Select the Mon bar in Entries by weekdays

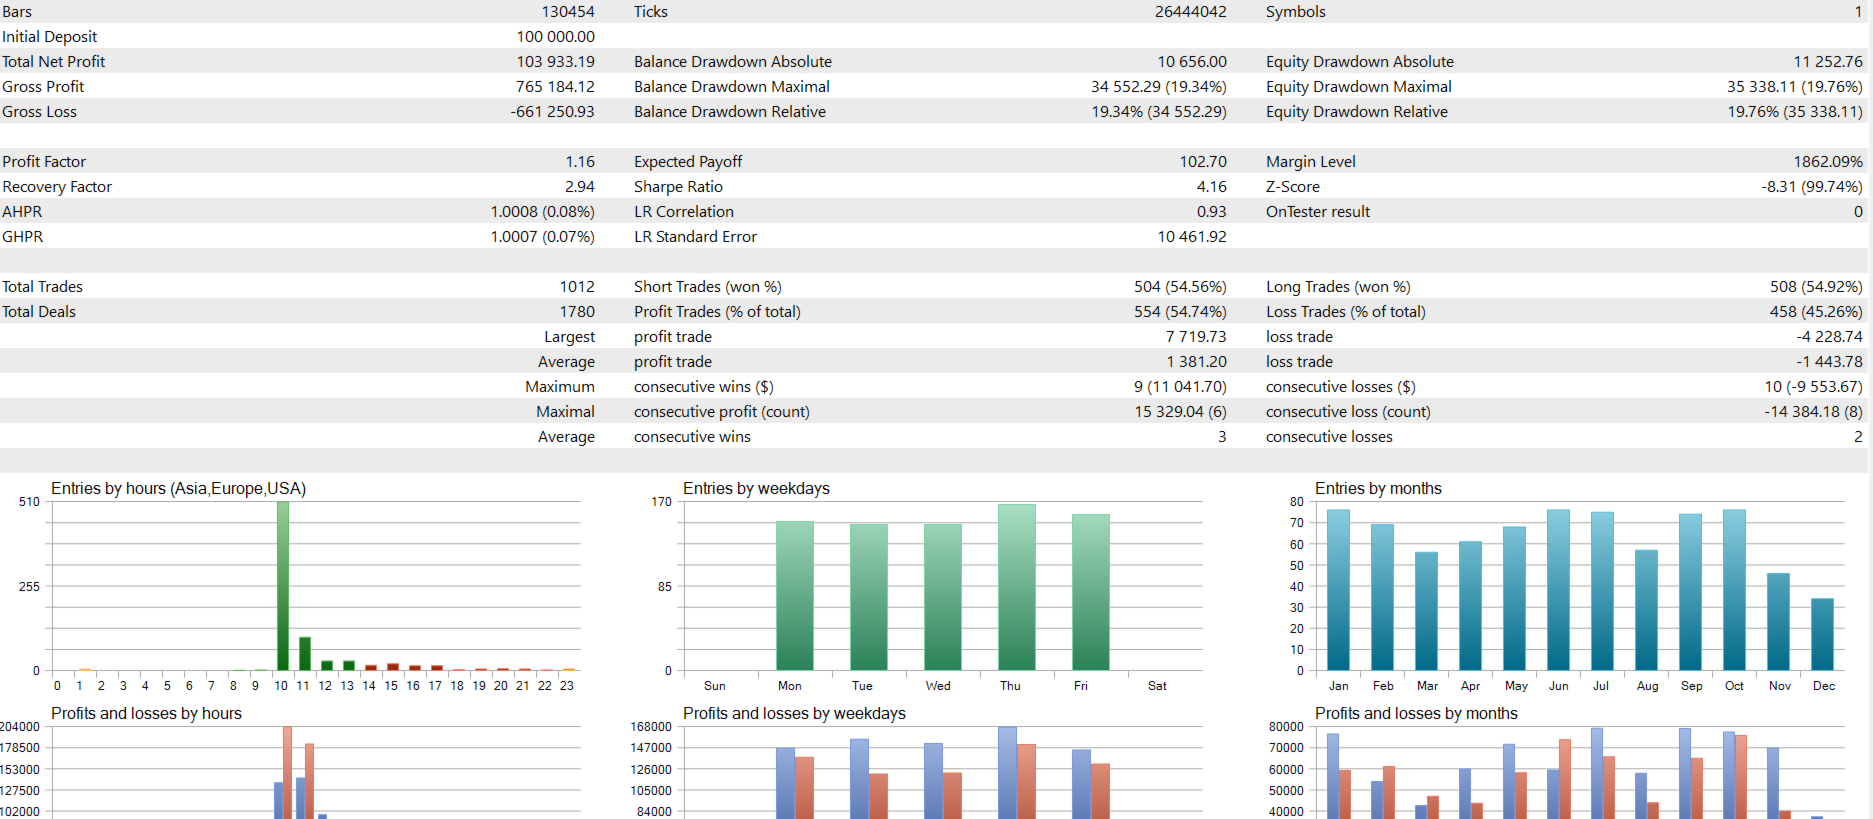(x=794, y=595)
